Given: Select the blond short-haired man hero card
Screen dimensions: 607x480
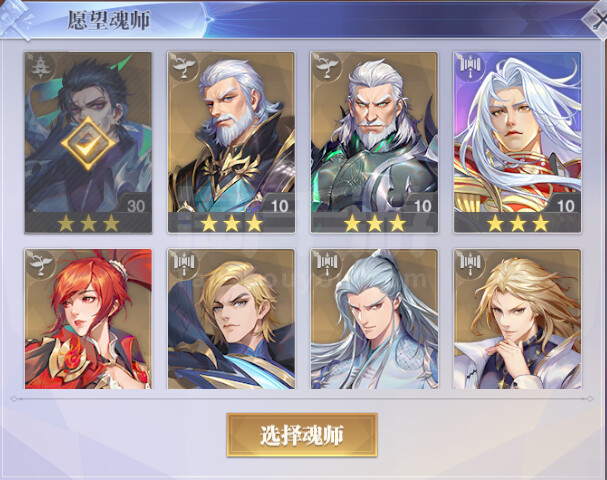Looking at the screenshot, I should [231, 319].
